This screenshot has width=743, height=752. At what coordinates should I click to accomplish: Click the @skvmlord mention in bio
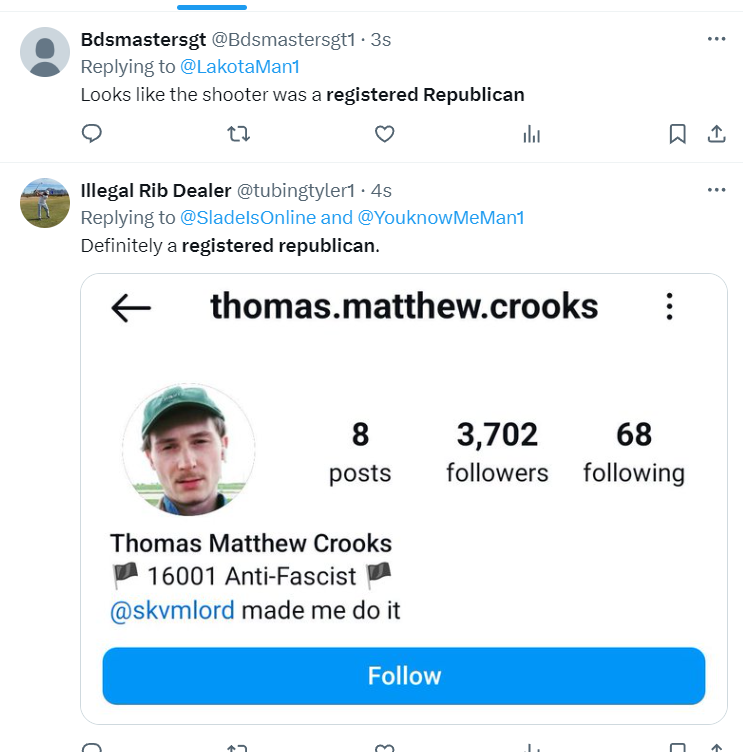click(172, 610)
